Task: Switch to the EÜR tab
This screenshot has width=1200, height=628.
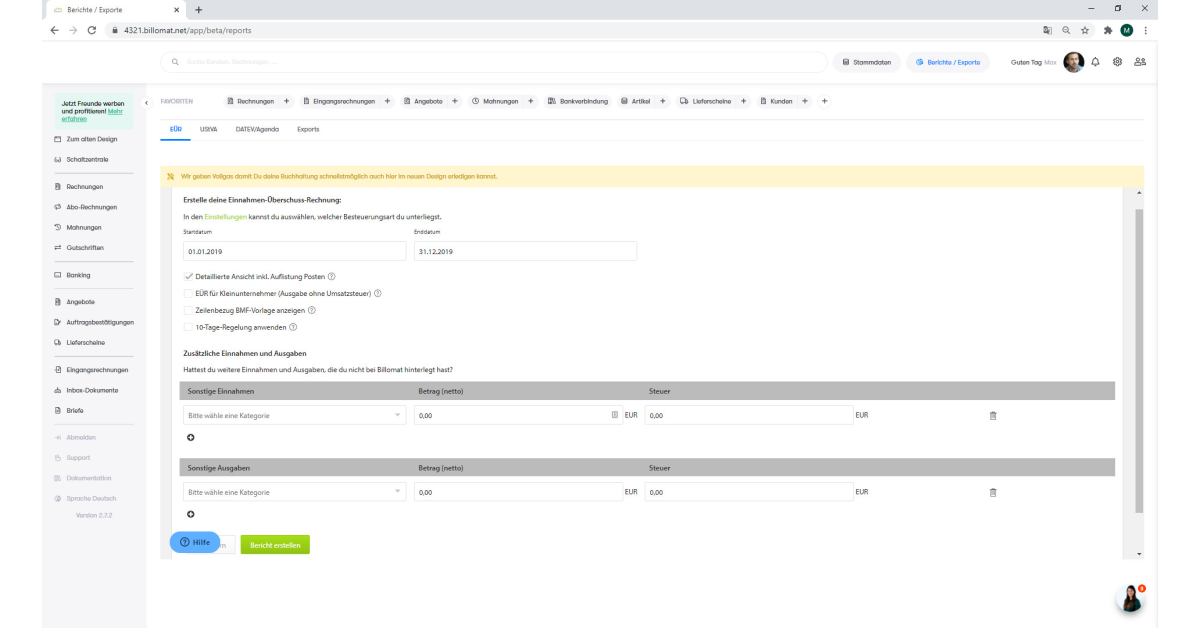Action: click(x=176, y=129)
